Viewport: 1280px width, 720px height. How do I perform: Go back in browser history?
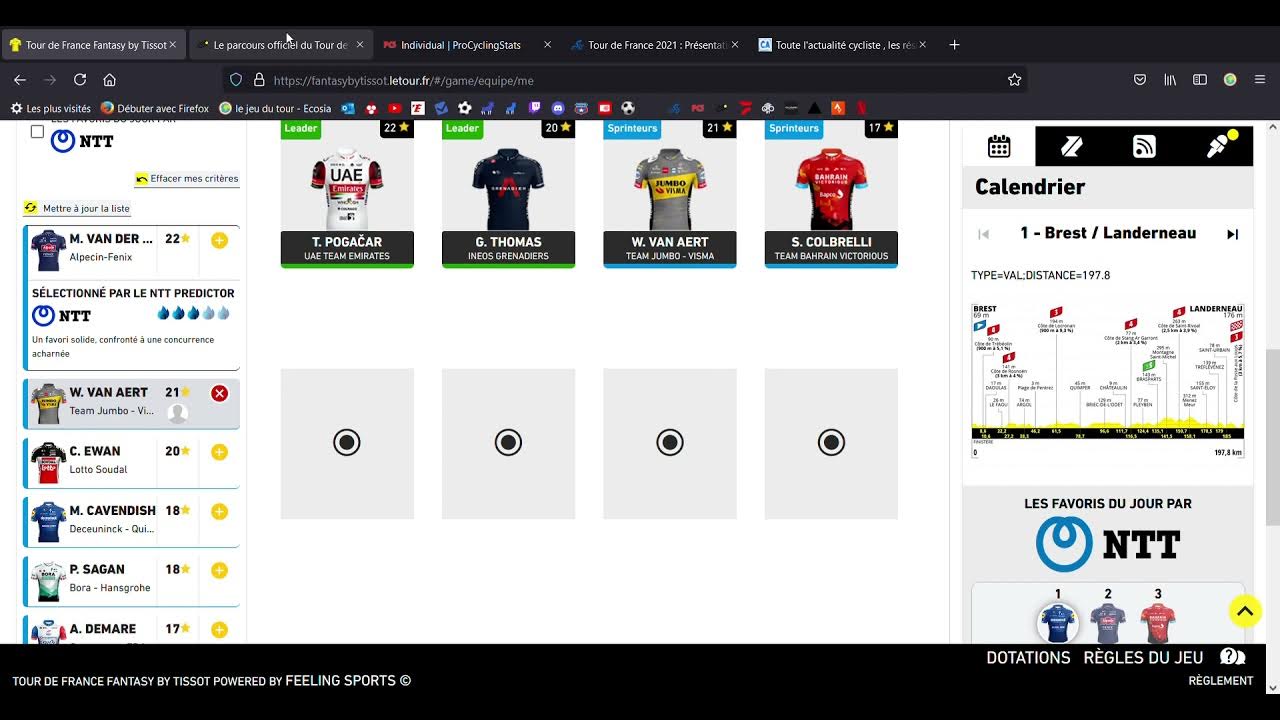(20, 80)
